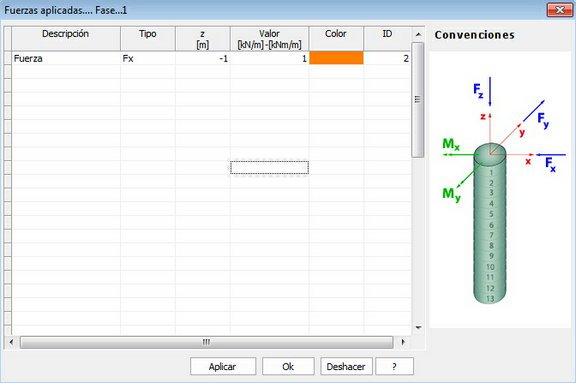Select the Fx cell in the Tipo column
Viewport: 576px width, 383px height.
148,58
